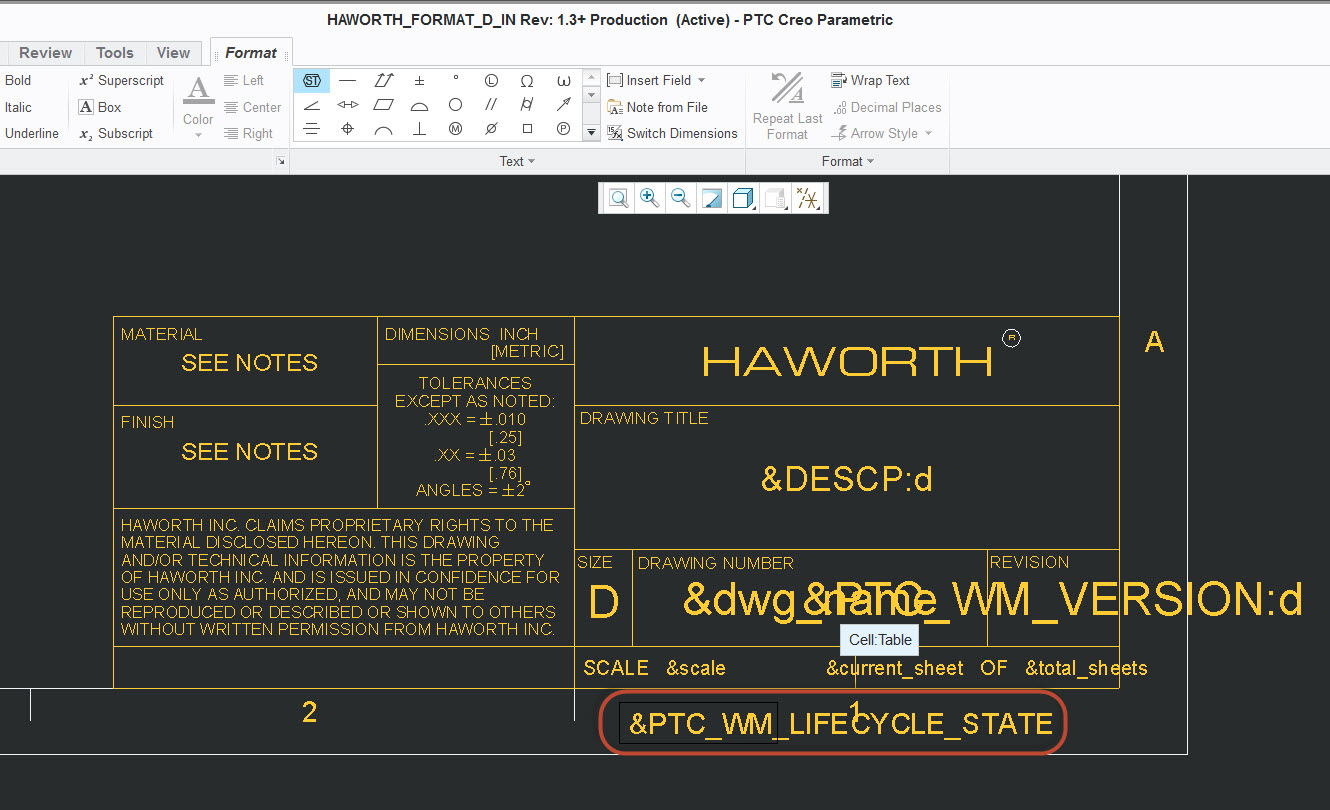This screenshot has height=810, width=1330.
Task: Expand the full symbol gallery
Action: 591,132
